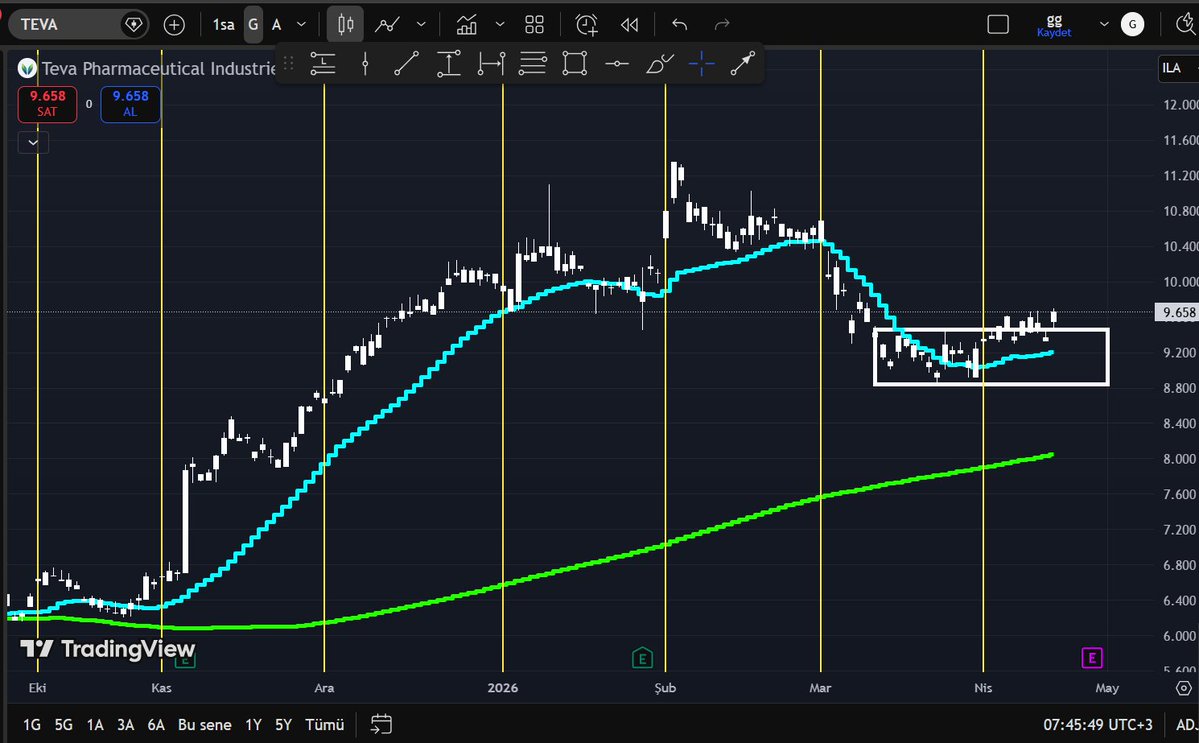
Task: Create an alert with the alarm clock icon
Action: 587,24
